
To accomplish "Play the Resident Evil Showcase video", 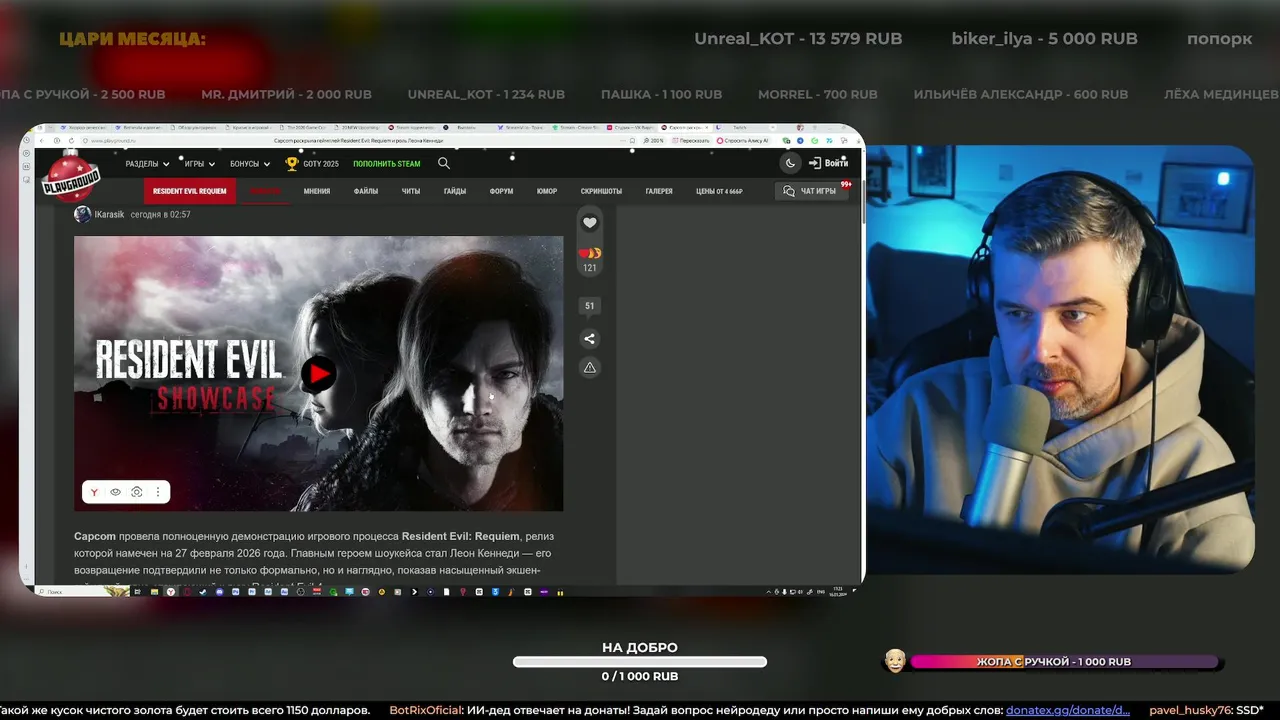I will pyautogui.click(x=318, y=374).
